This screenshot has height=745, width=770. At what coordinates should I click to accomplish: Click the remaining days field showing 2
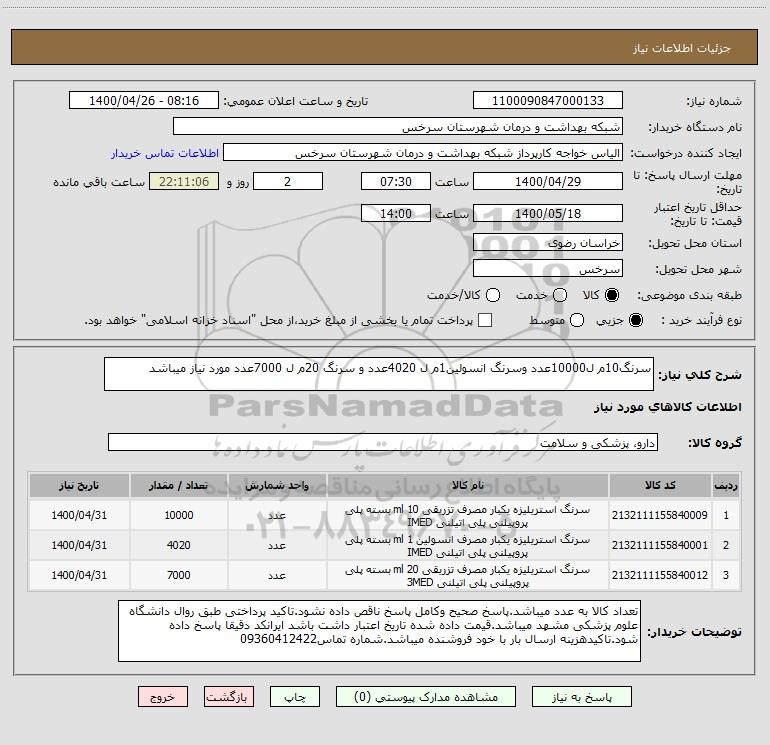tap(288, 181)
